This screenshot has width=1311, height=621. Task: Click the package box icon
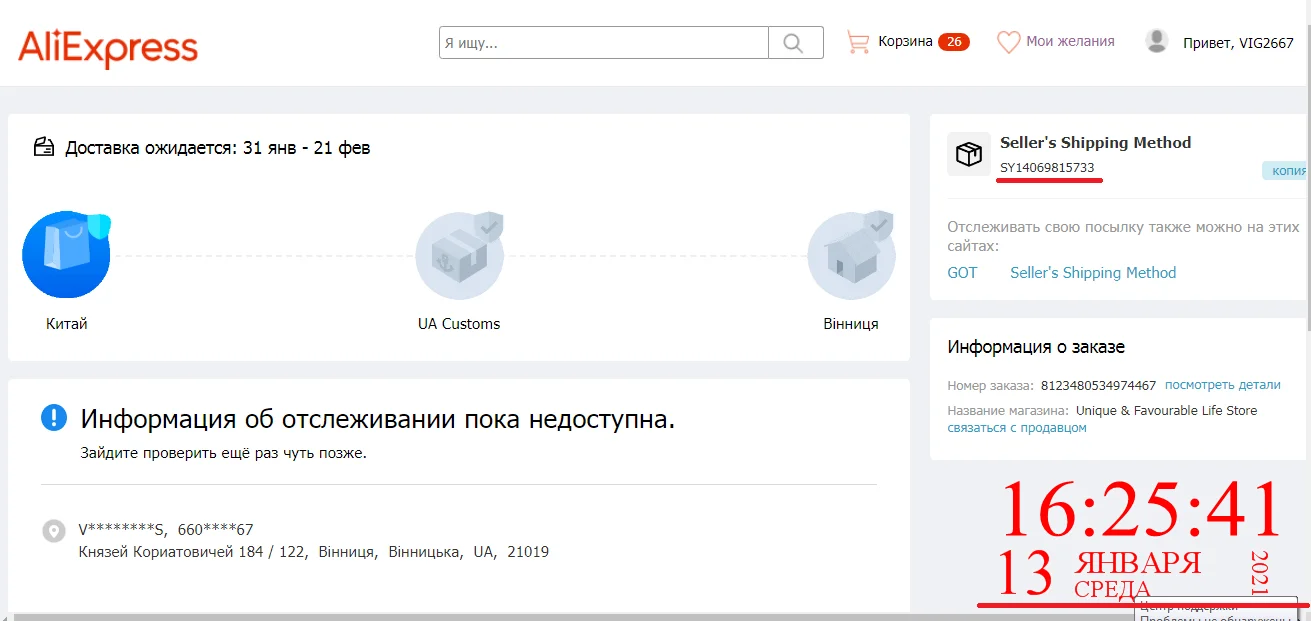pyautogui.click(x=969, y=154)
